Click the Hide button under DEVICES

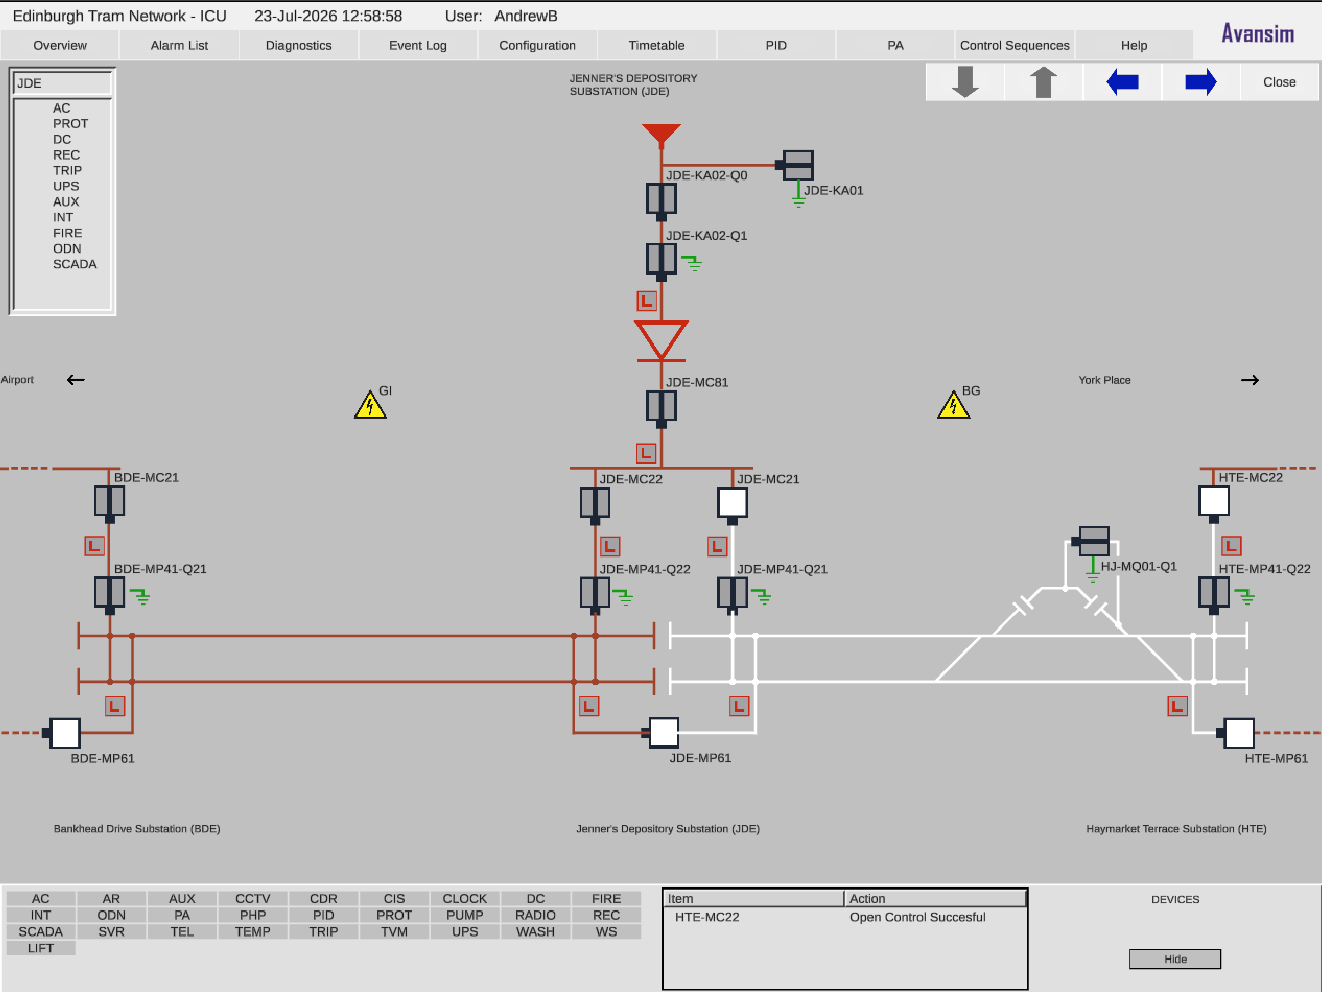click(x=1175, y=959)
